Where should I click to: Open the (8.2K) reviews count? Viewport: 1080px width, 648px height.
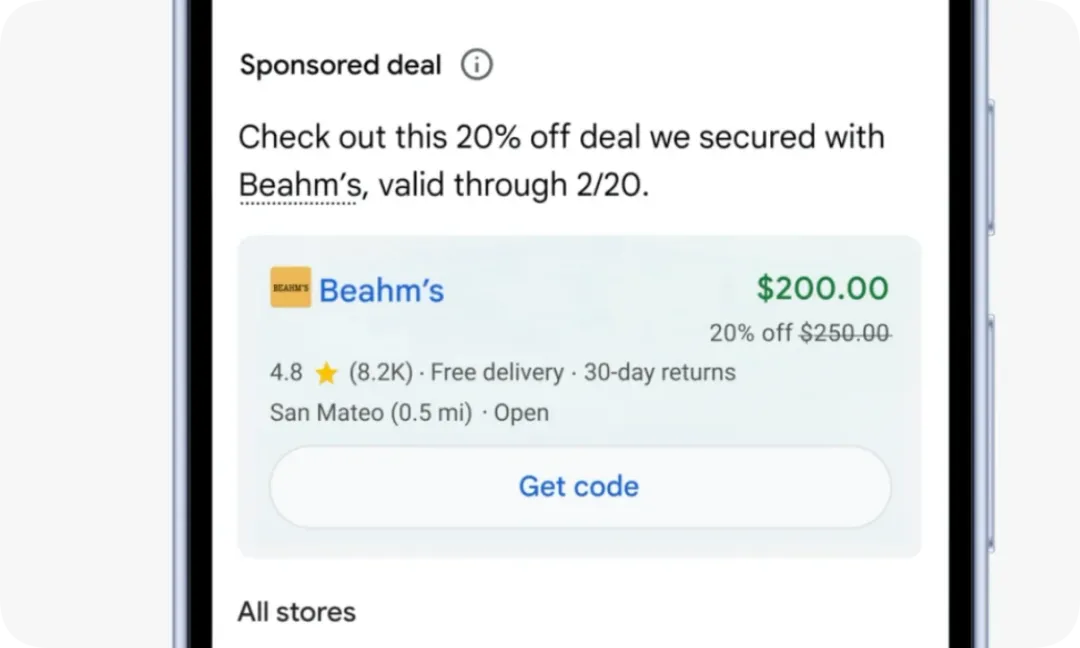click(379, 373)
